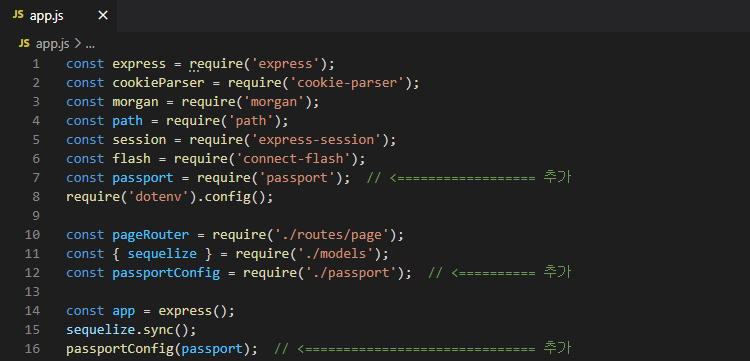Click the path variable on line 4

[127, 120]
